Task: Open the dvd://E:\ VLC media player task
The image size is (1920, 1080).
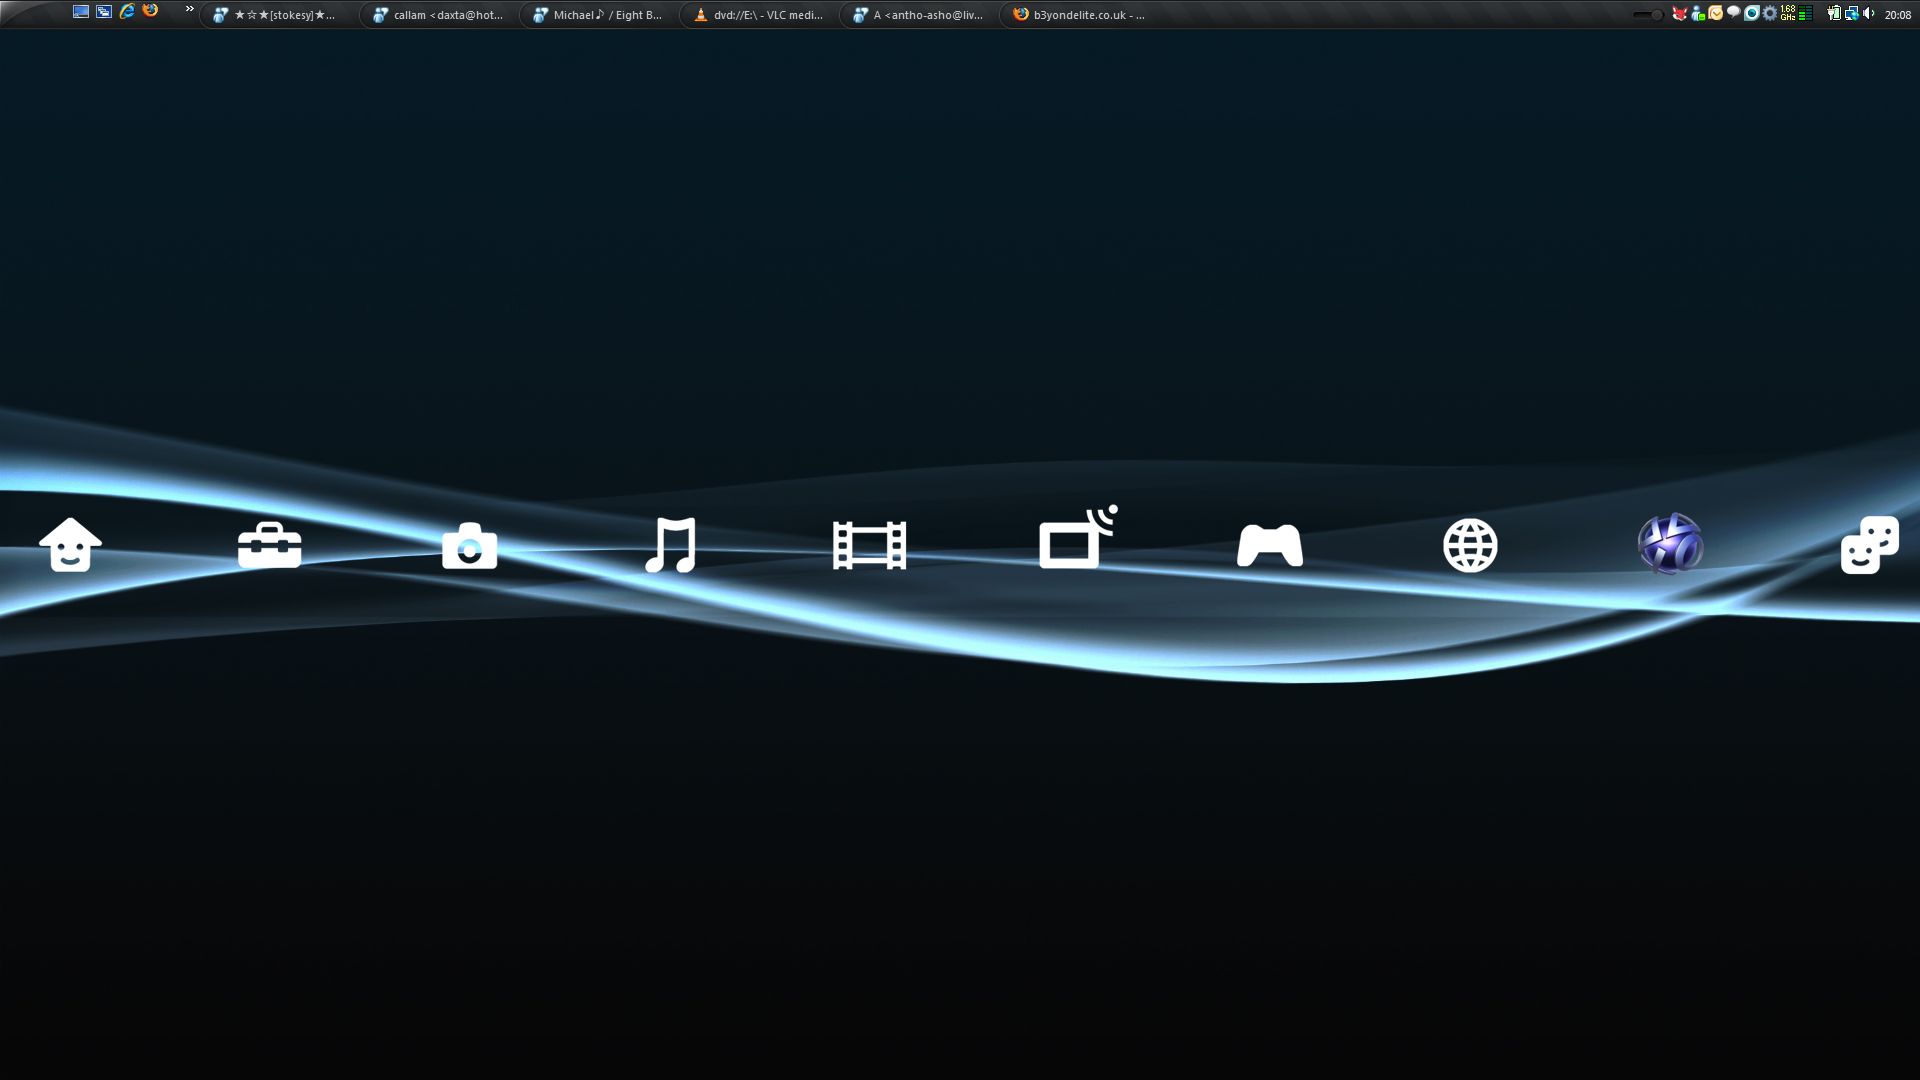Action: (757, 15)
